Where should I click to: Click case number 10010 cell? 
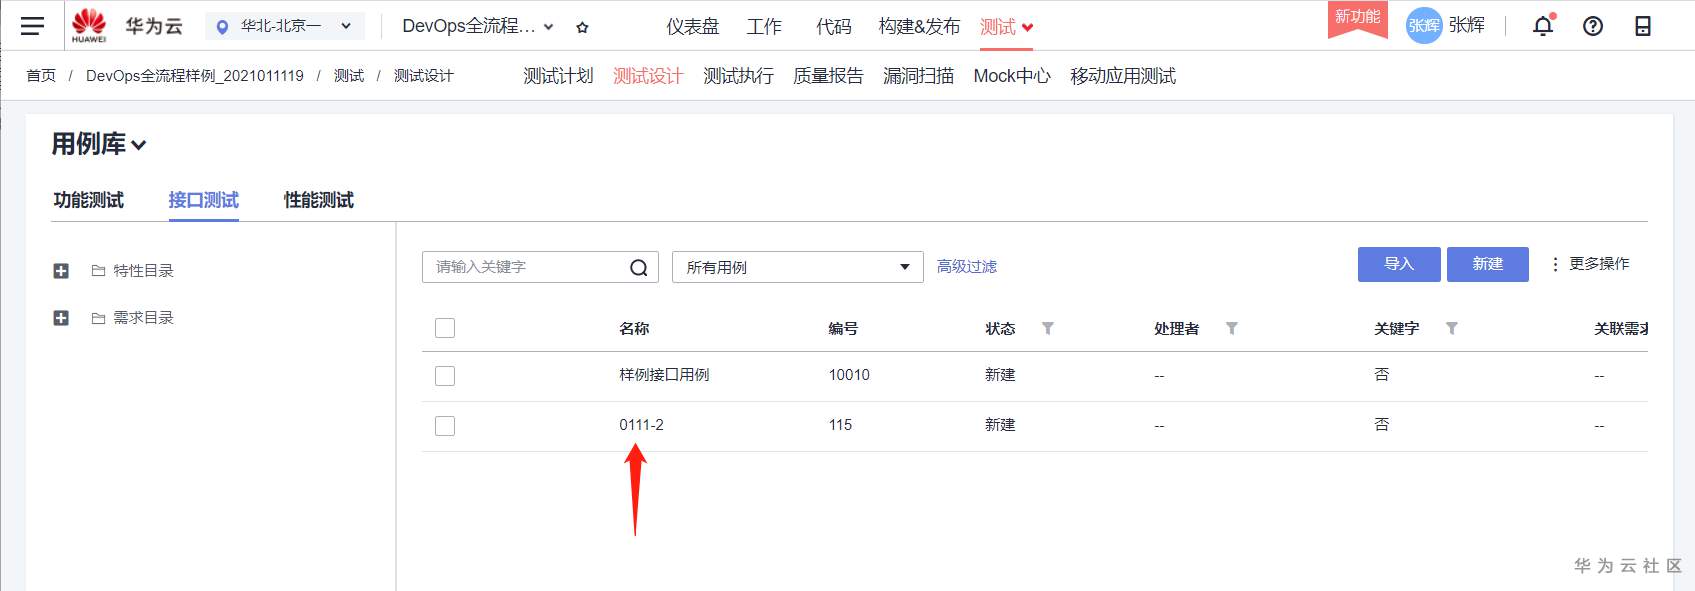[x=849, y=375]
